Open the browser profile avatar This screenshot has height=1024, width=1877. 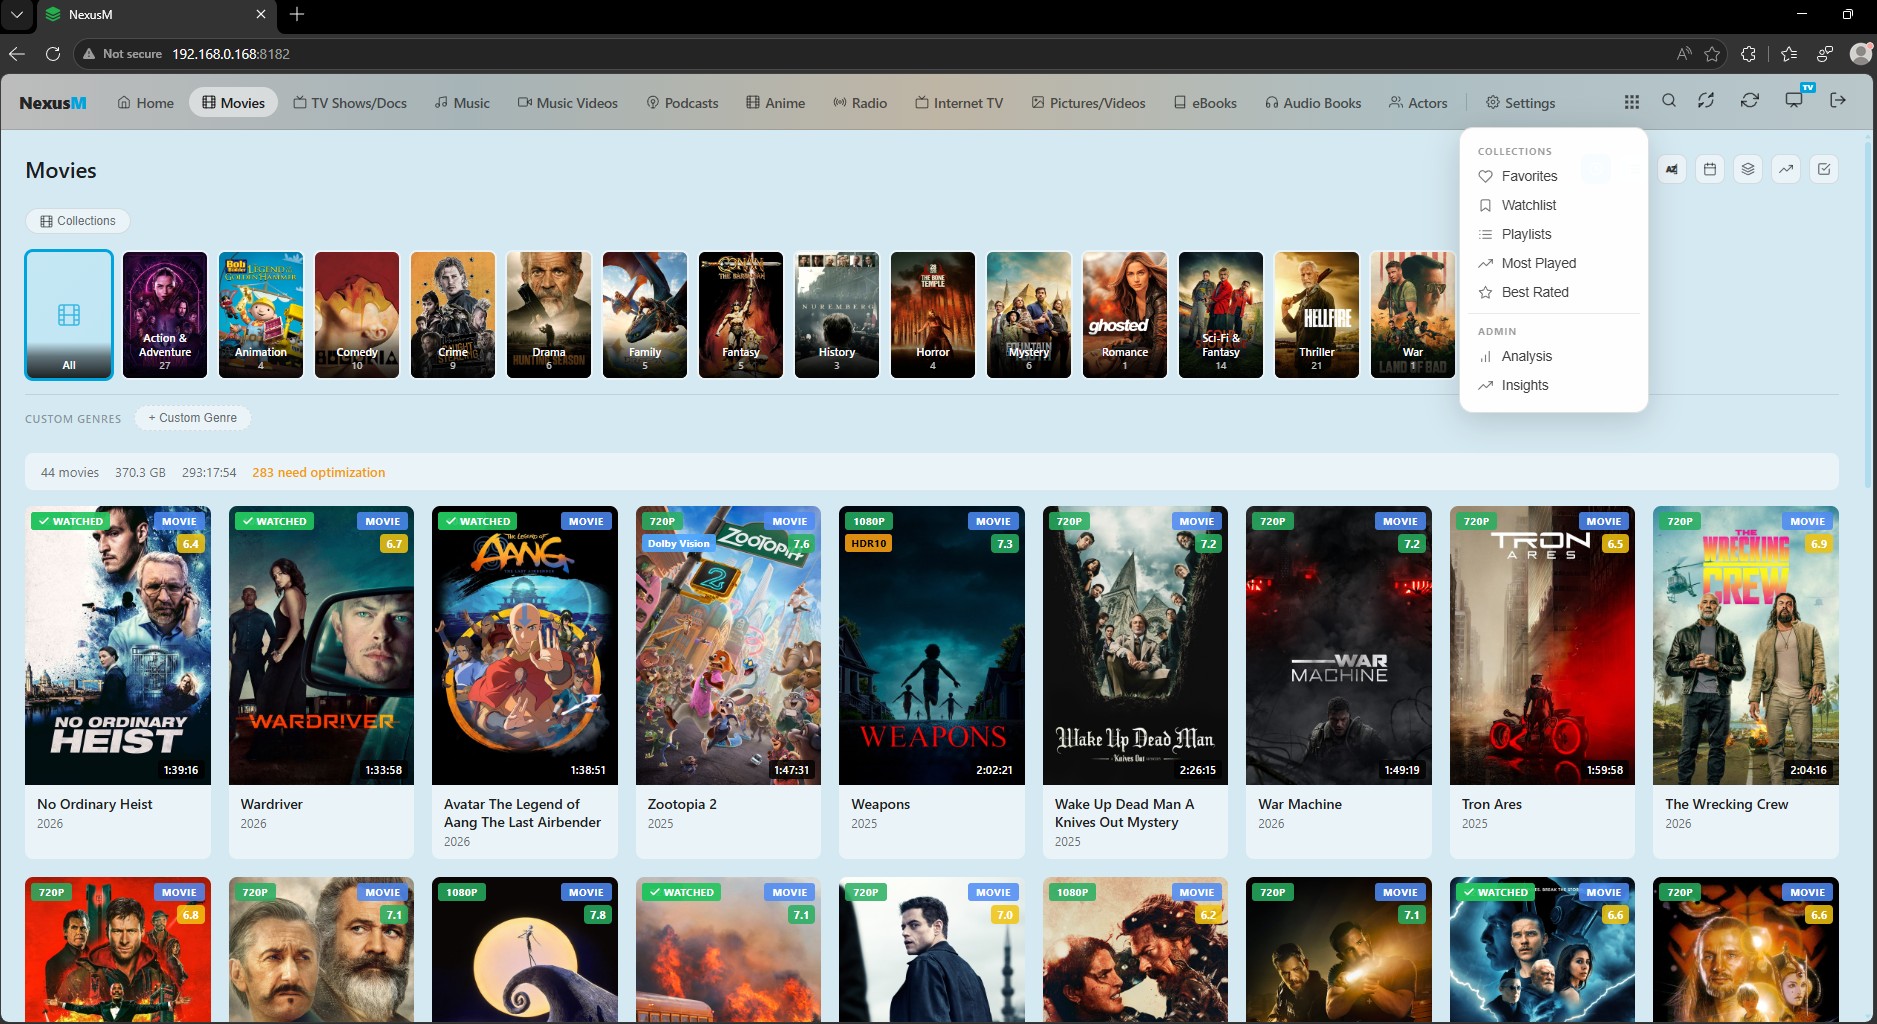pos(1861,54)
